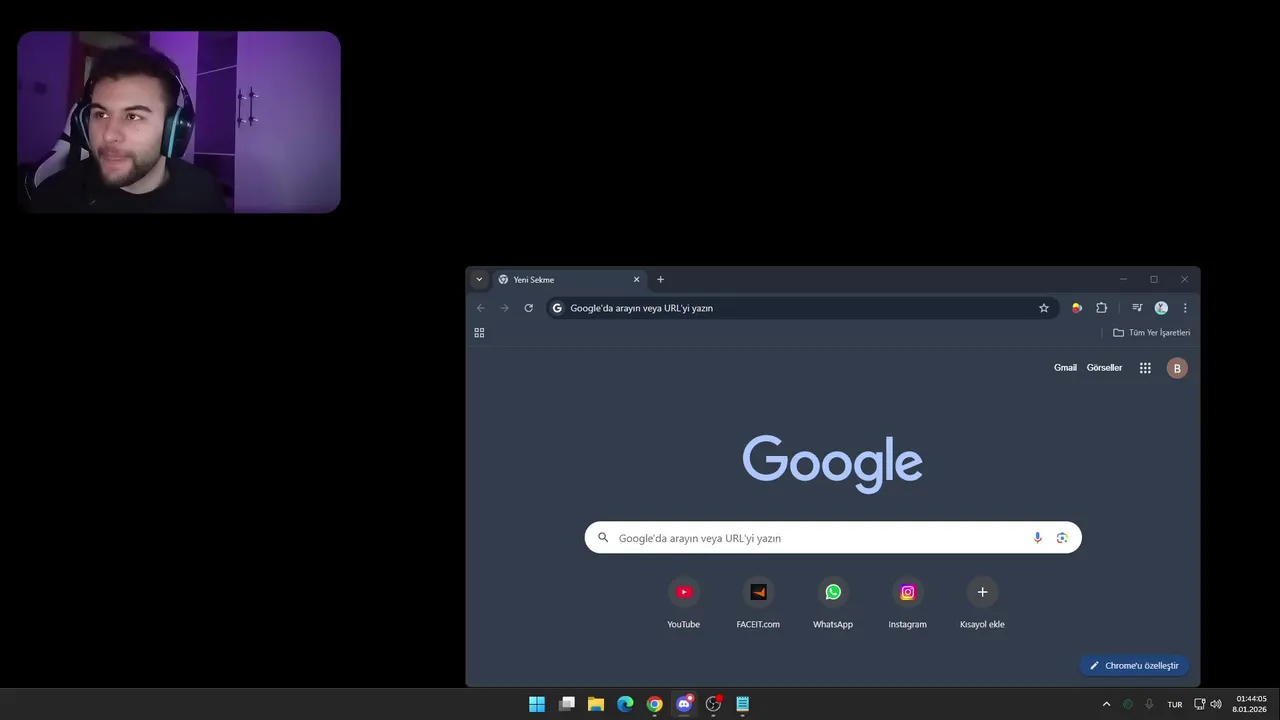Open the Extensions puzzle piece menu
Image resolution: width=1280 pixels, height=720 pixels.
[x=1102, y=308]
